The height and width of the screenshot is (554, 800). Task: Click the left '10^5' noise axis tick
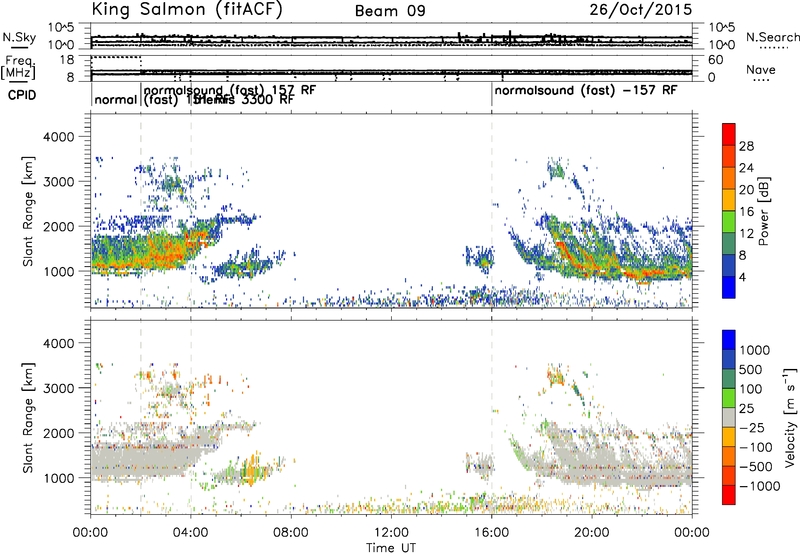pos(60,27)
